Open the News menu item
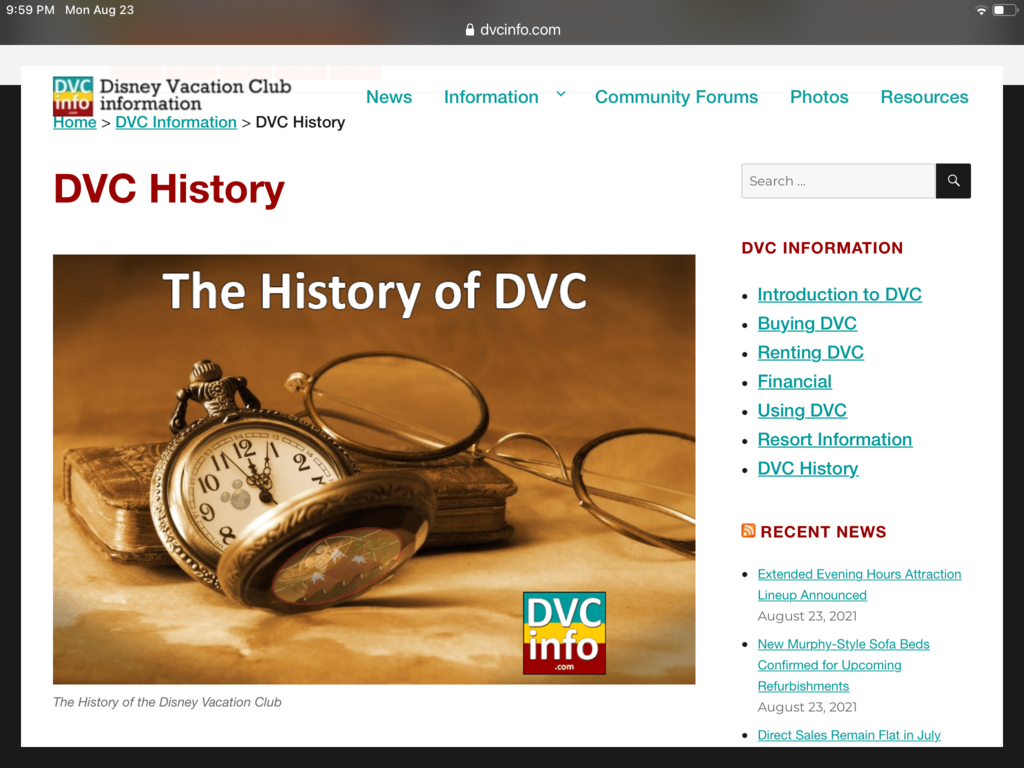The height and width of the screenshot is (768, 1024). click(x=389, y=96)
